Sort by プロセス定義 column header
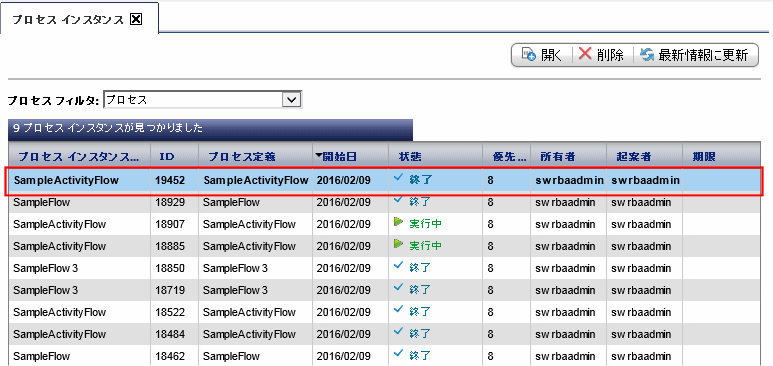 tap(255, 157)
